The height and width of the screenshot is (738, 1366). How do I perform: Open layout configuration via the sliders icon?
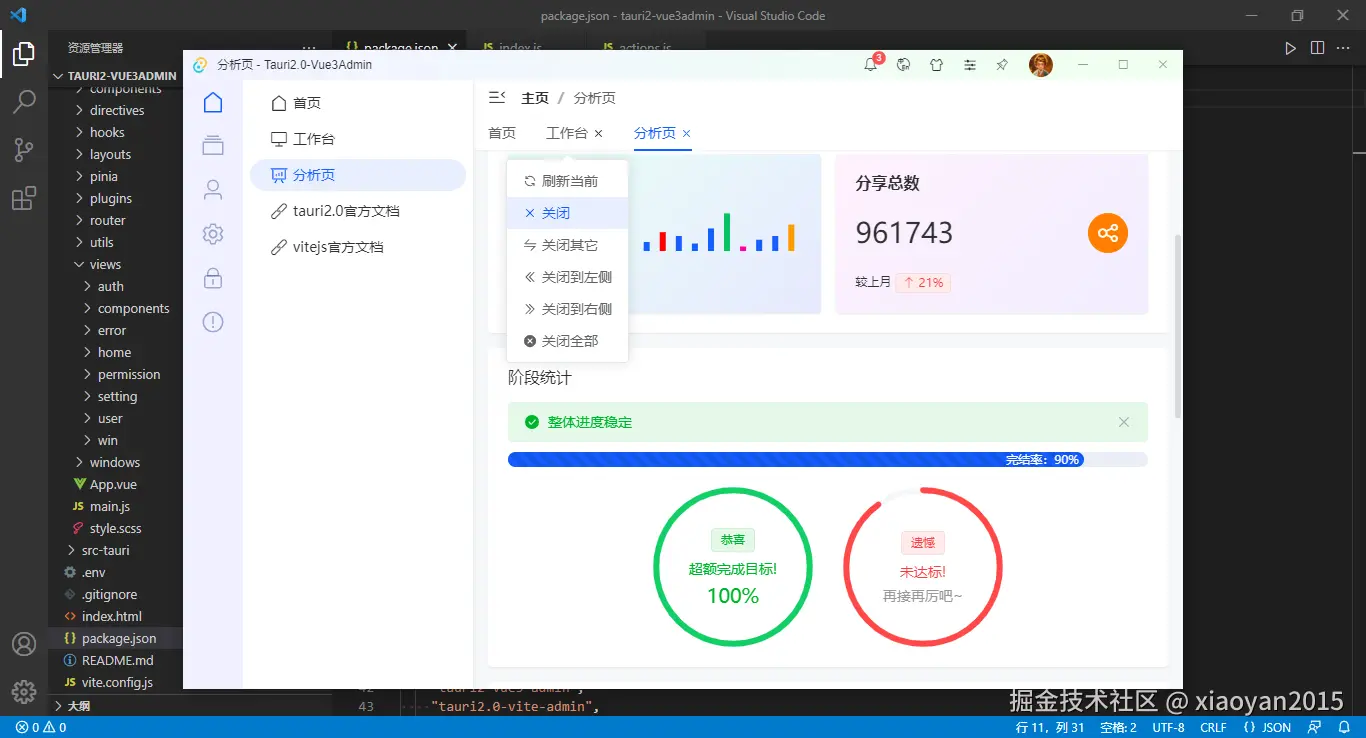(969, 64)
